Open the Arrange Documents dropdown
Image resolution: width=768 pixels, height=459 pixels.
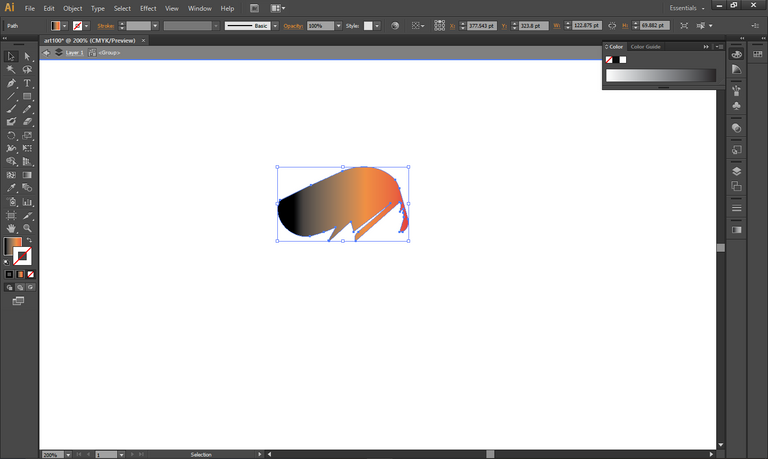click(x=277, y=8)
